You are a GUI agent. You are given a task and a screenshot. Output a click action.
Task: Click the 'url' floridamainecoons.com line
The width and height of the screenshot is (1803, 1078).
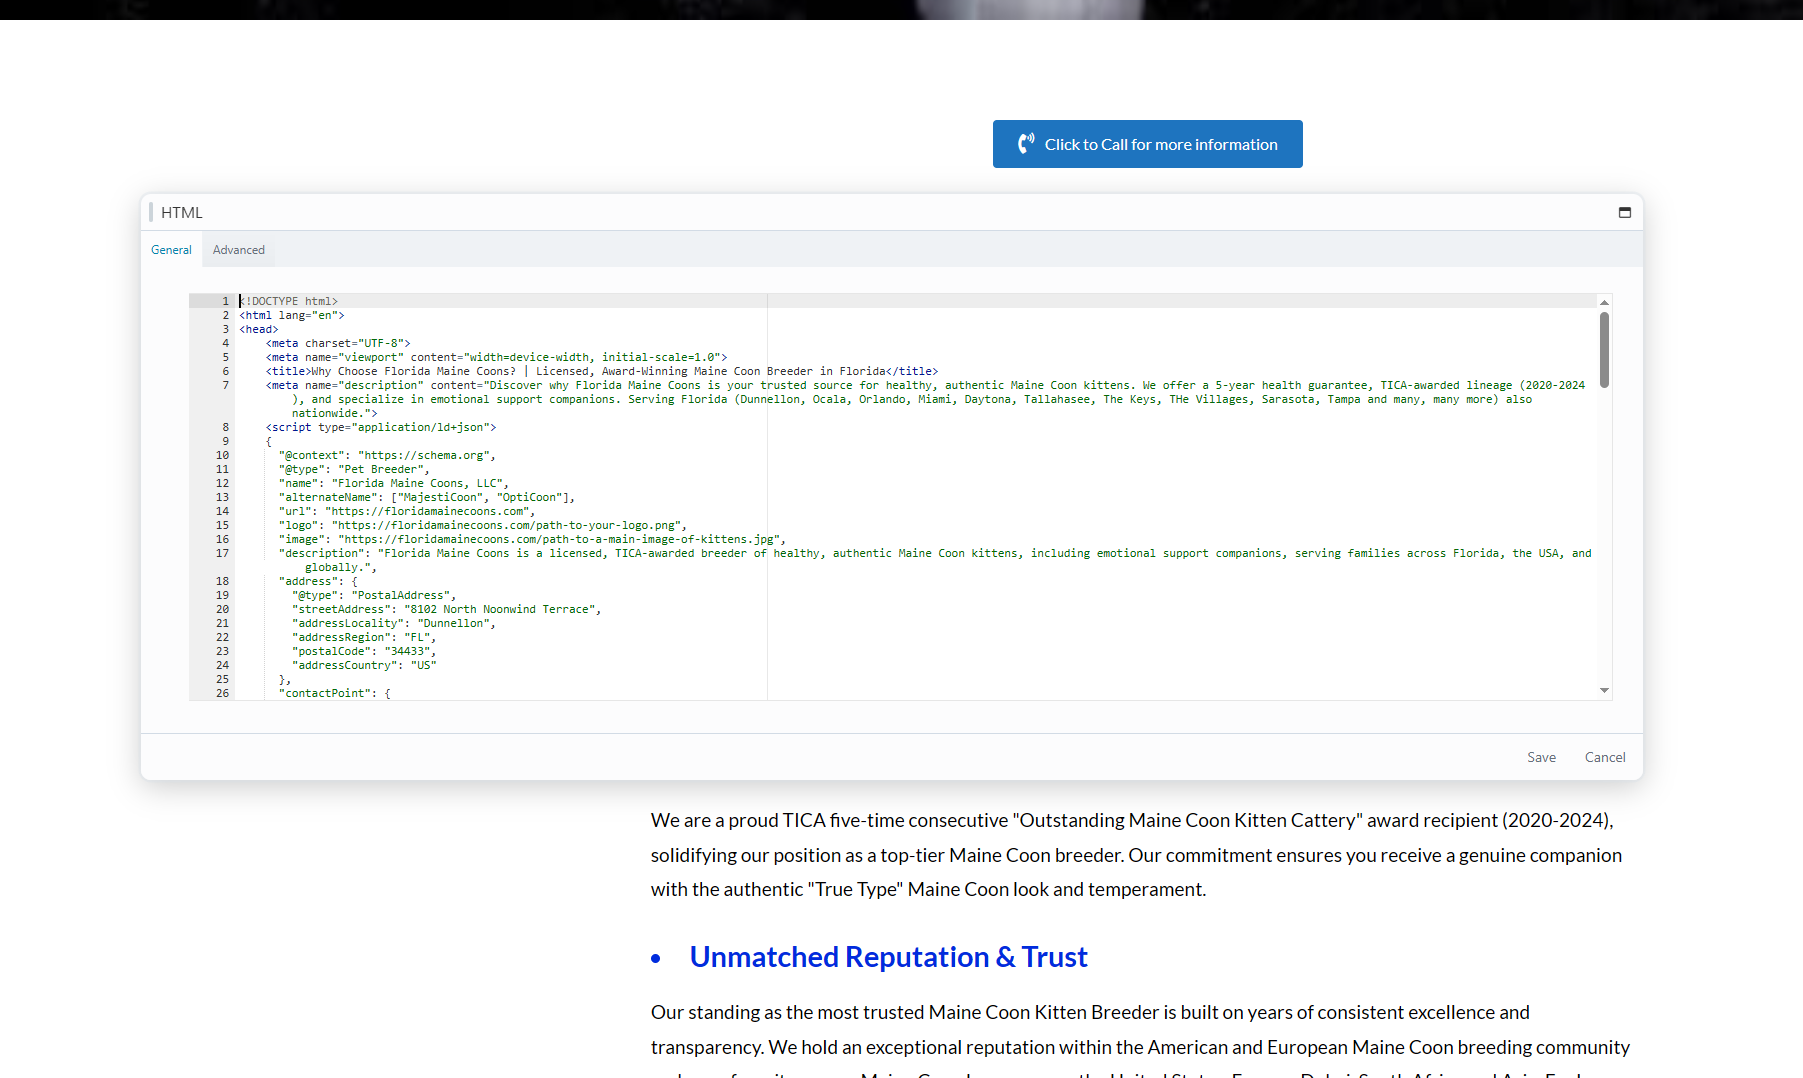tap(407, 511)
